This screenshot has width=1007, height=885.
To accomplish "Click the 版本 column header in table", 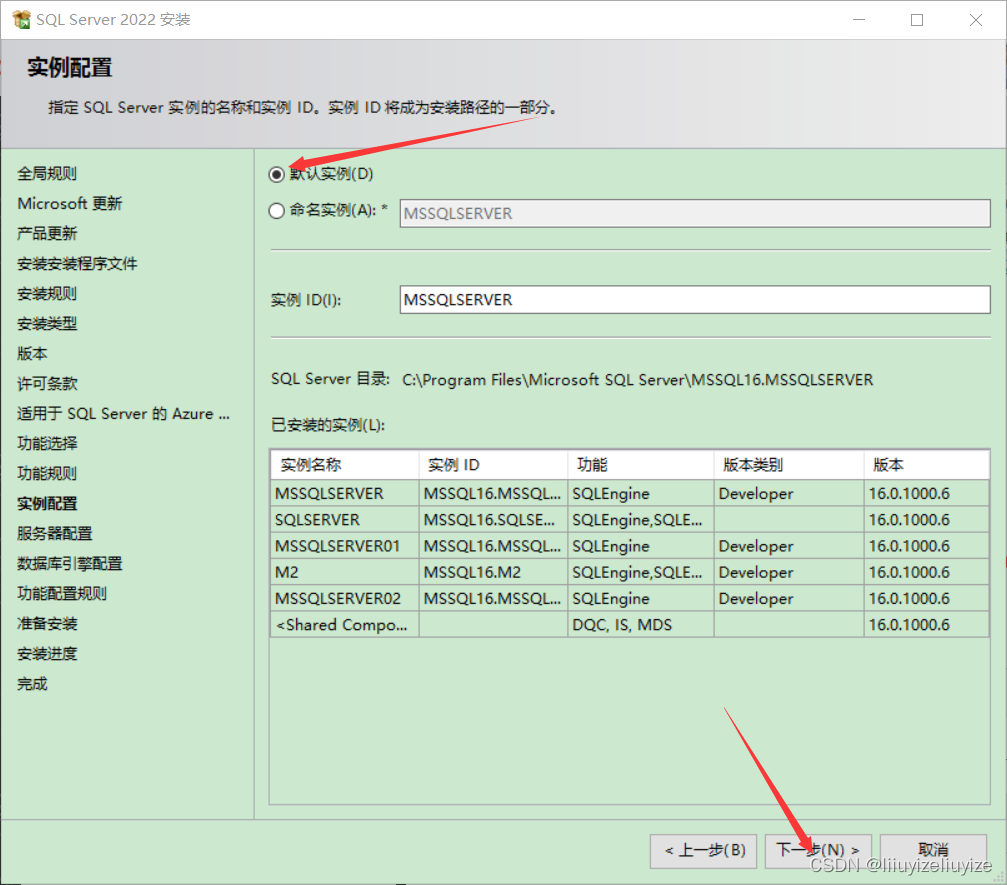I will [926, 464].
